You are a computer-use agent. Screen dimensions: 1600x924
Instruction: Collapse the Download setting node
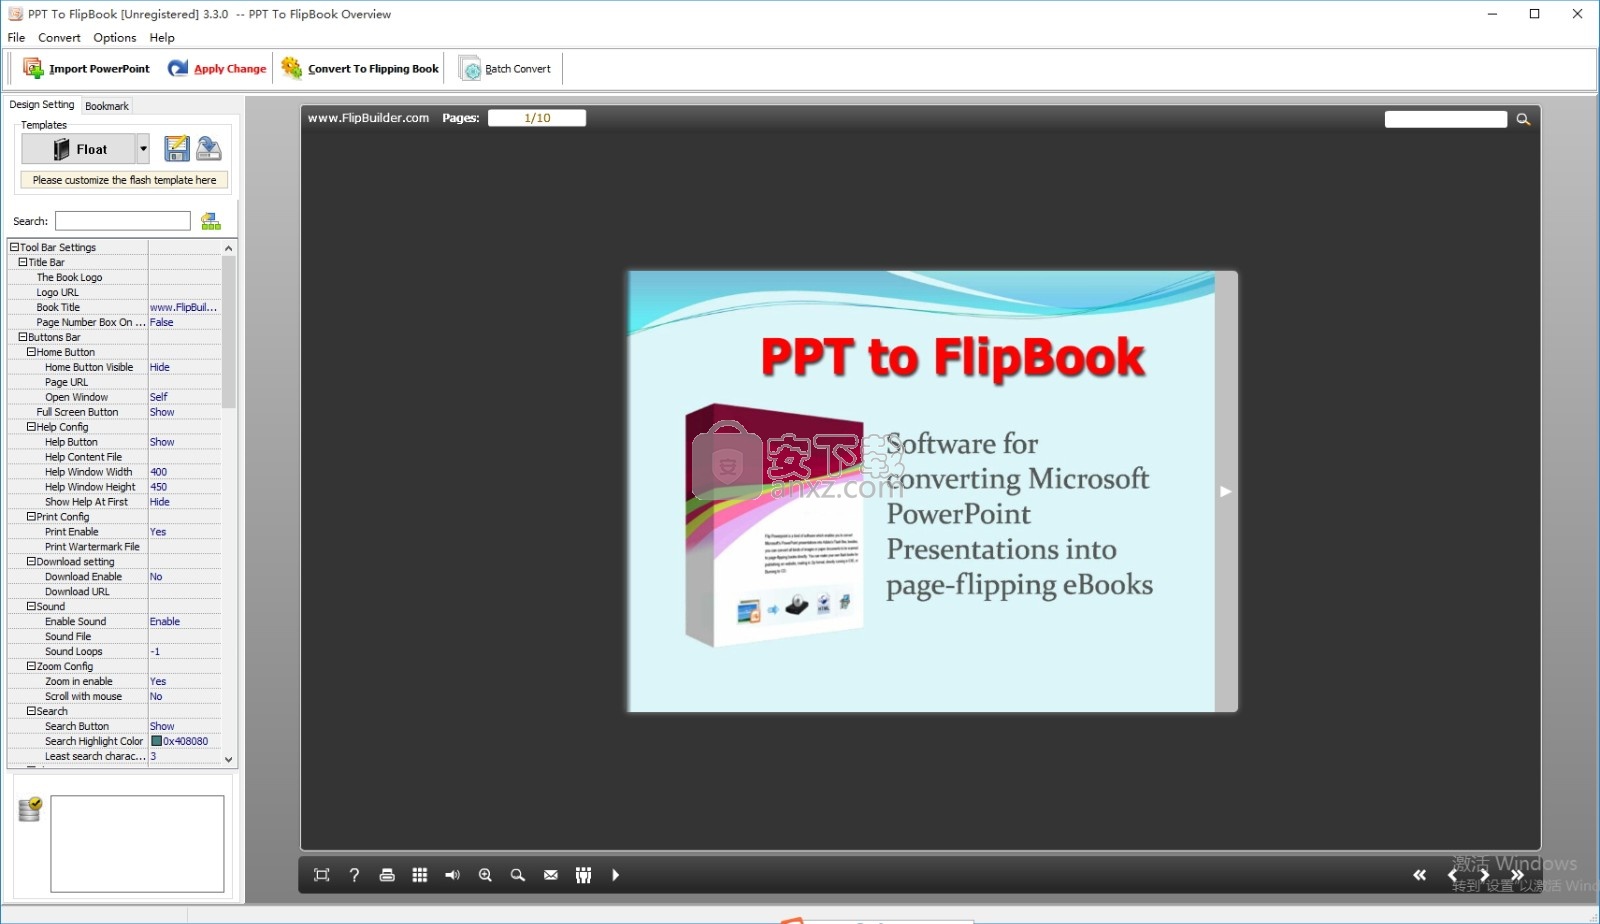click(x=31, y=562)
